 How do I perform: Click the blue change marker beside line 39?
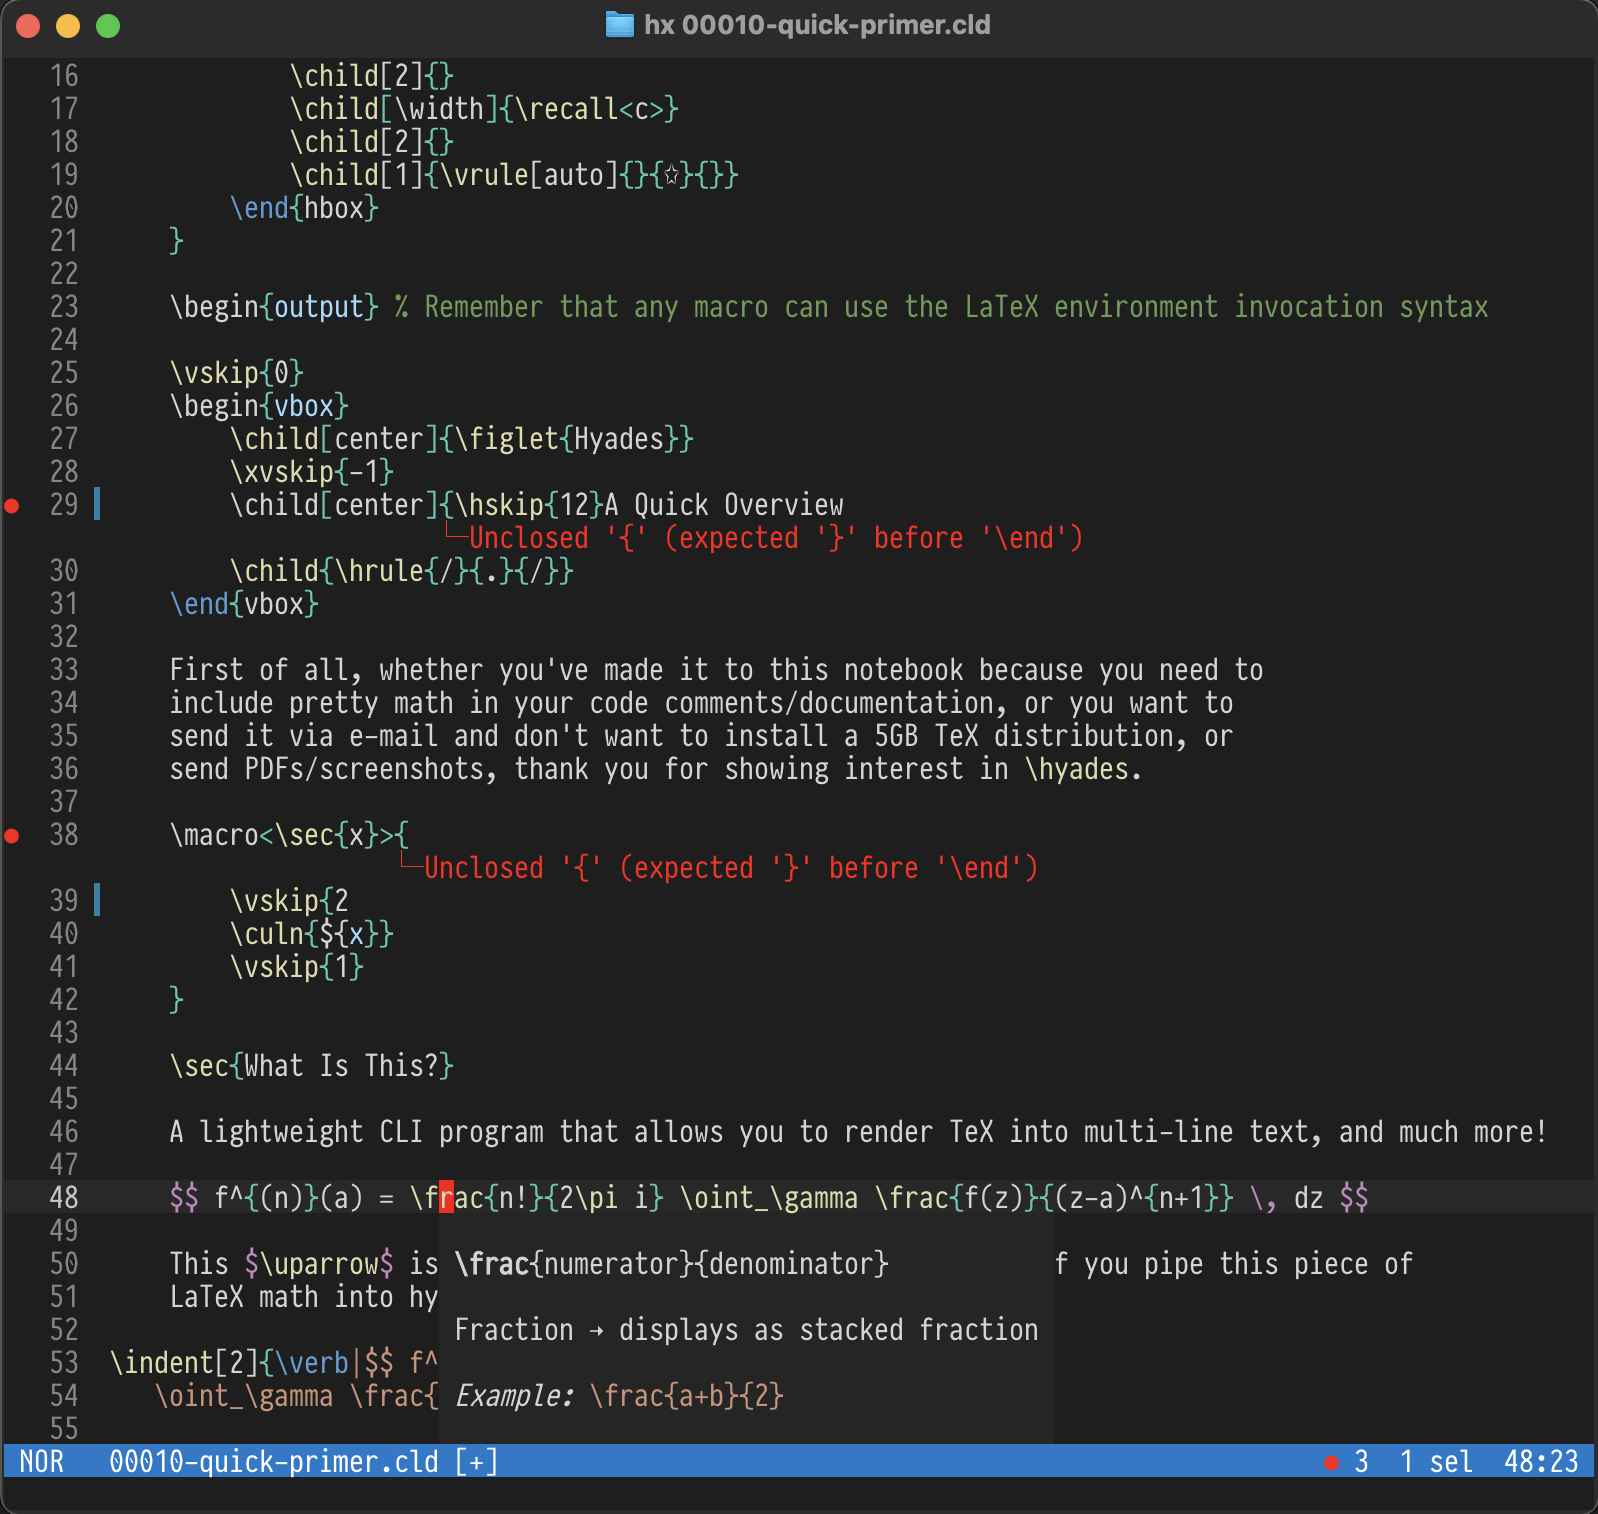point(97,900)
